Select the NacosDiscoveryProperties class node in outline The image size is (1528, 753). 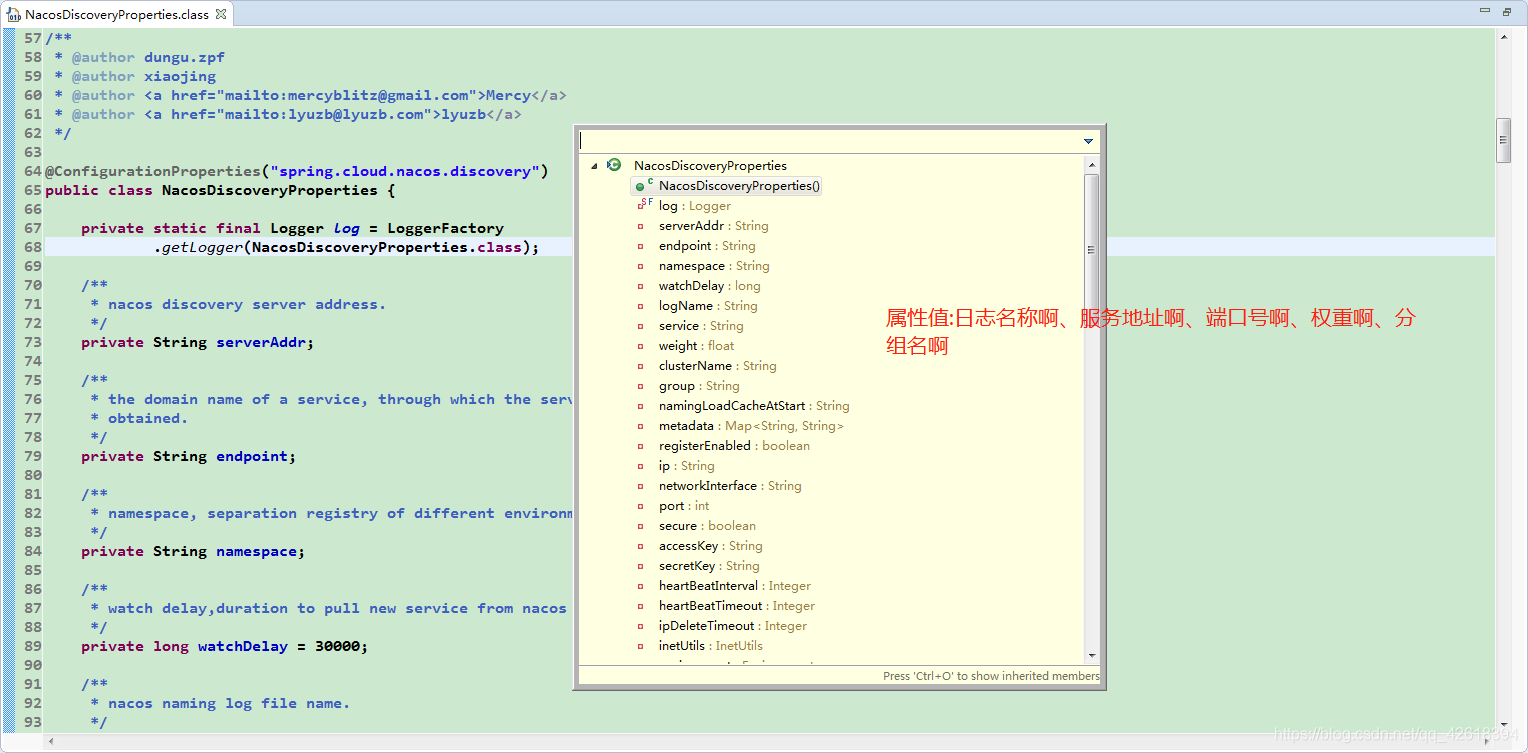[710, 166]
